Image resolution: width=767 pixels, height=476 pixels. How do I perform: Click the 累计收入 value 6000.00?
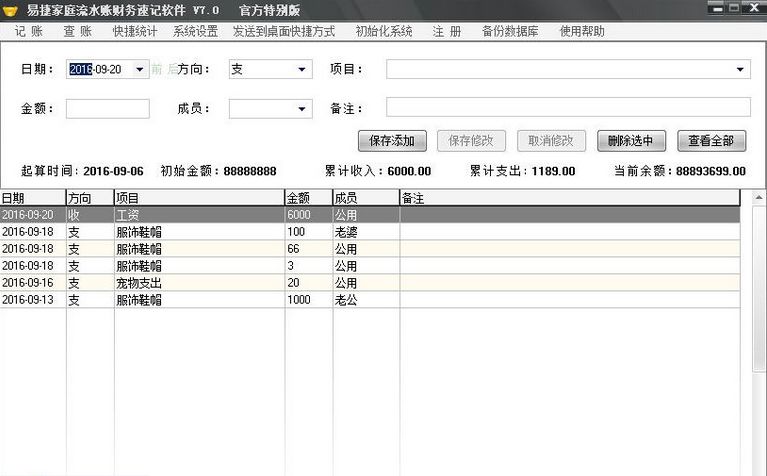[409, 171]
